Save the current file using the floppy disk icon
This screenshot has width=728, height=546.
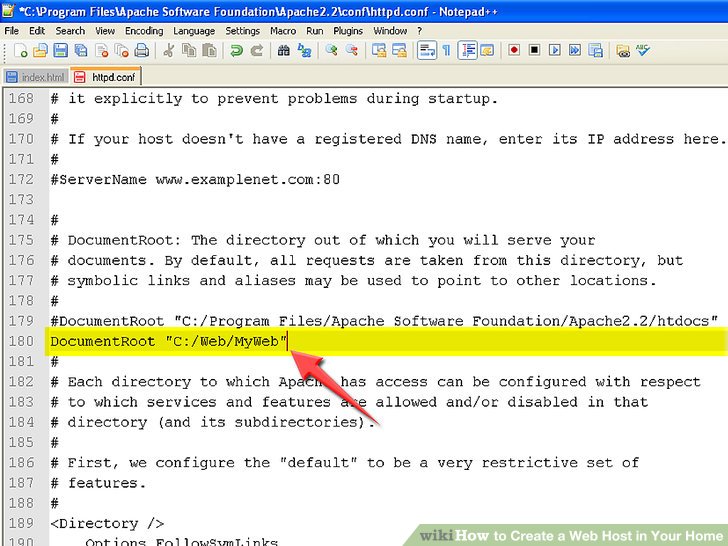(60, 50)
